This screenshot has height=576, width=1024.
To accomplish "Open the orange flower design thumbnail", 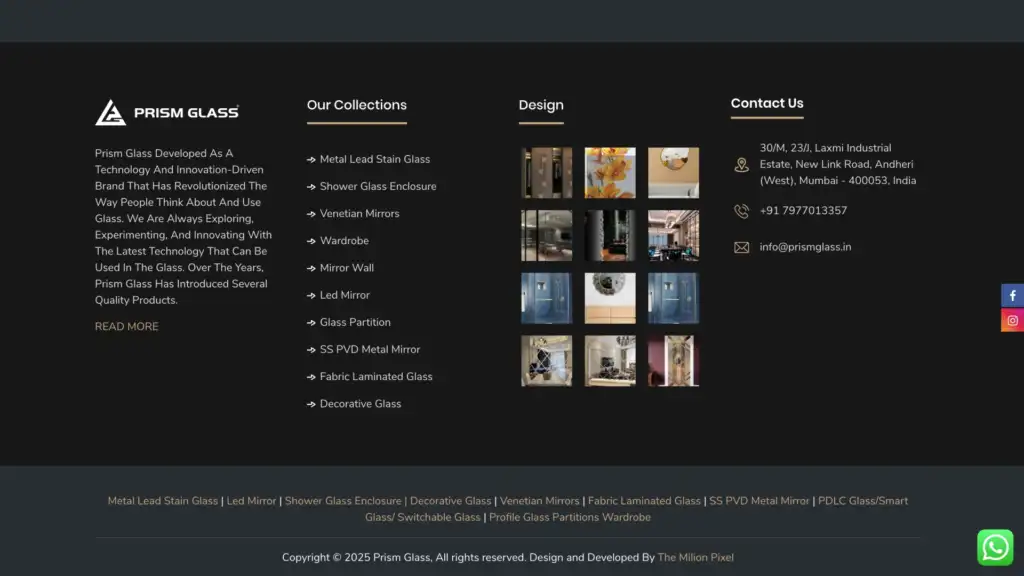I will point(610,173).
